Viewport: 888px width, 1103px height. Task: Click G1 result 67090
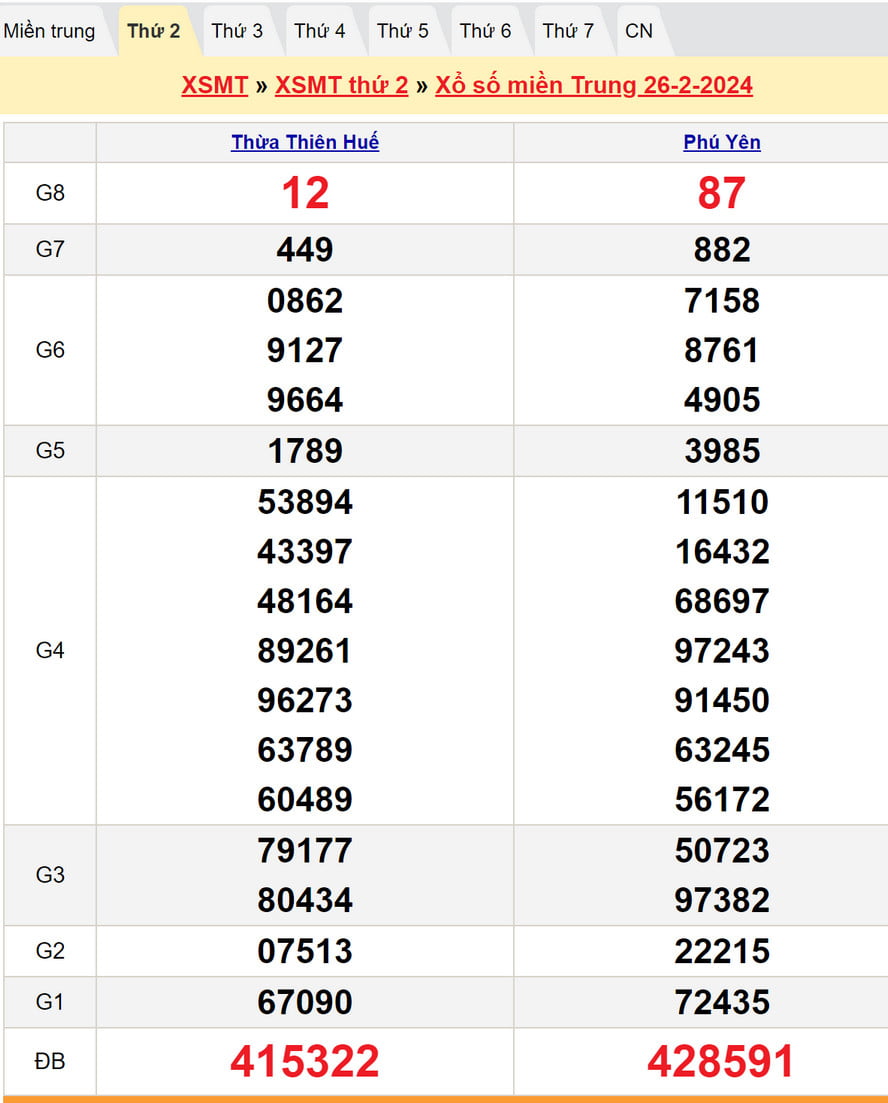(305, 1002)
